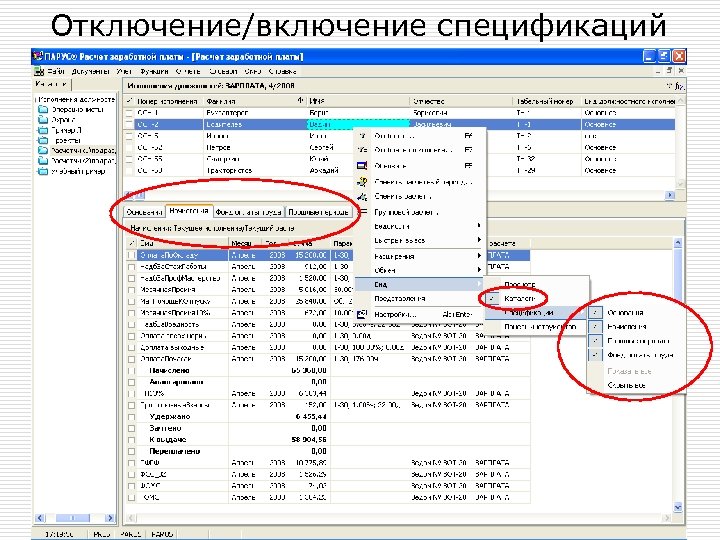The height and width of the screenshot is (540, 720).
Task: Choose Сменить расчетный период in the context menu
Action: tap(420, 182)
